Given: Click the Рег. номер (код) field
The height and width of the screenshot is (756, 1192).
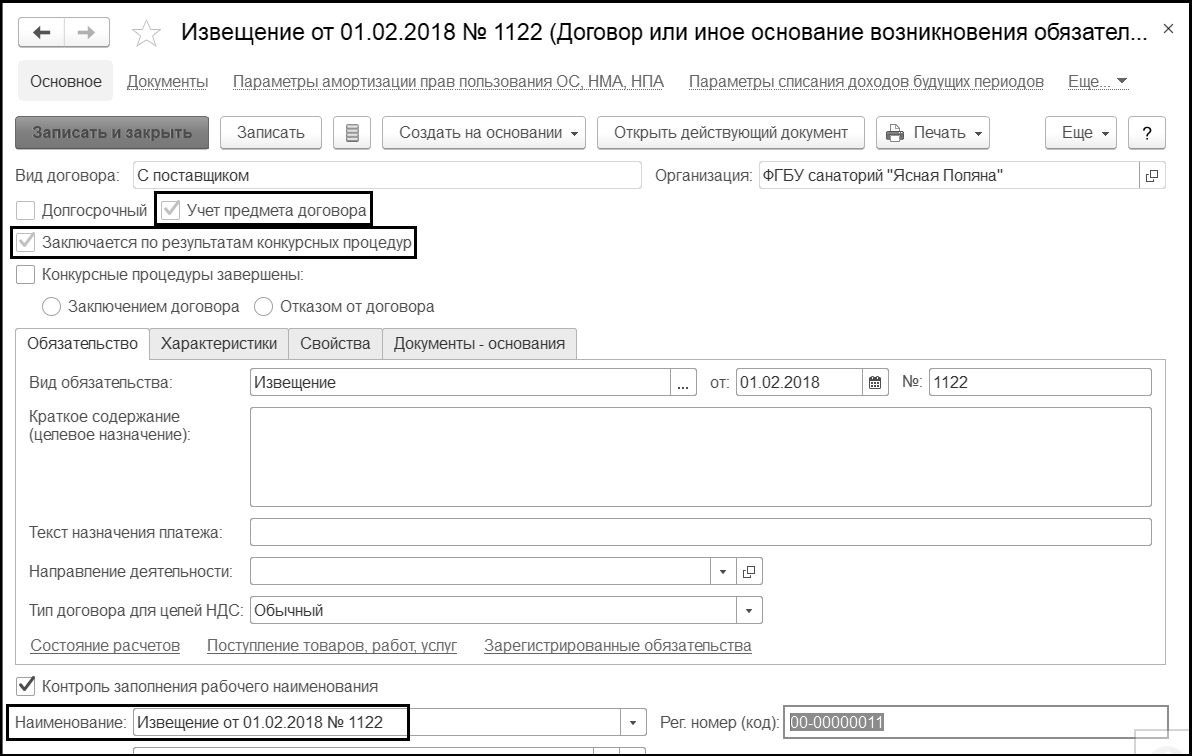Looking at the screenshot, I should coord(975,723).
